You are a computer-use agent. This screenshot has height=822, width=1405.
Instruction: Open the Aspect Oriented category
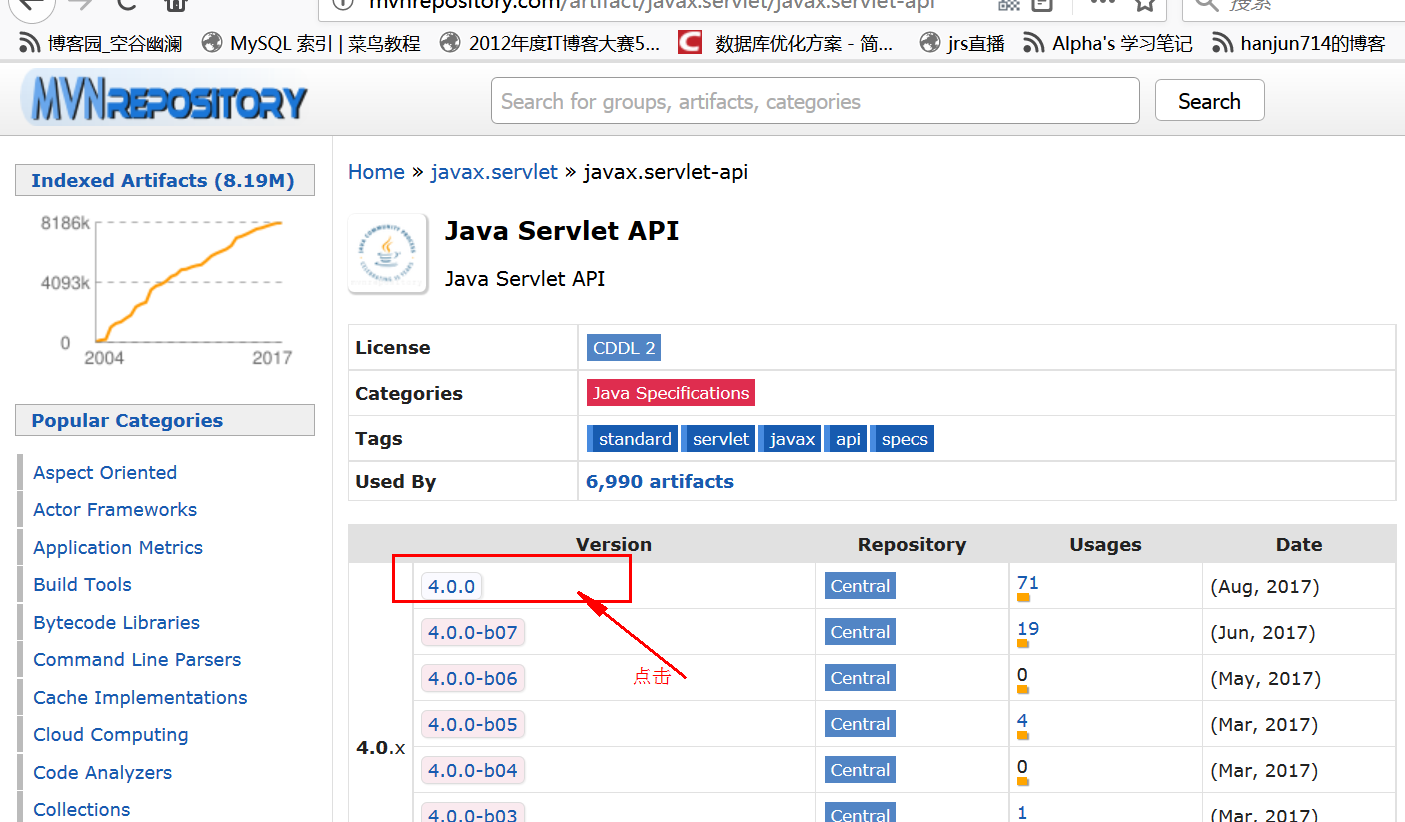tap(105, 472)
